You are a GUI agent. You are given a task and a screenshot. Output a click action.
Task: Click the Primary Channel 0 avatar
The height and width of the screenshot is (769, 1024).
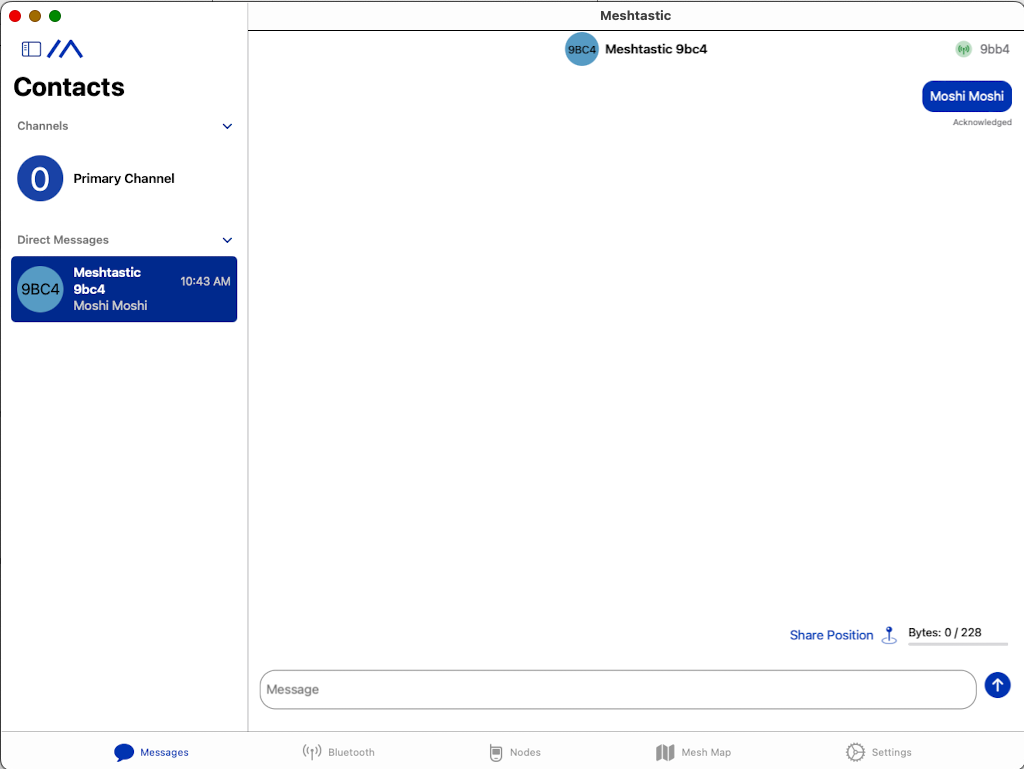coord(40,178)
